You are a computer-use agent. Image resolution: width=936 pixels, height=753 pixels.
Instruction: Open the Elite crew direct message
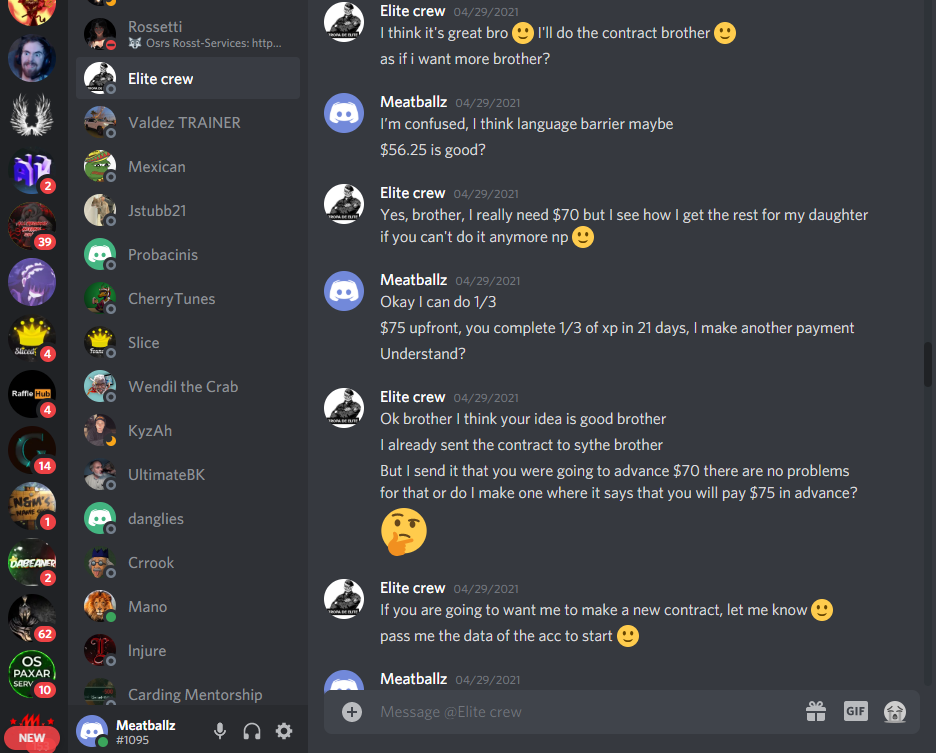pyautogui.click(x=187, y=78)
